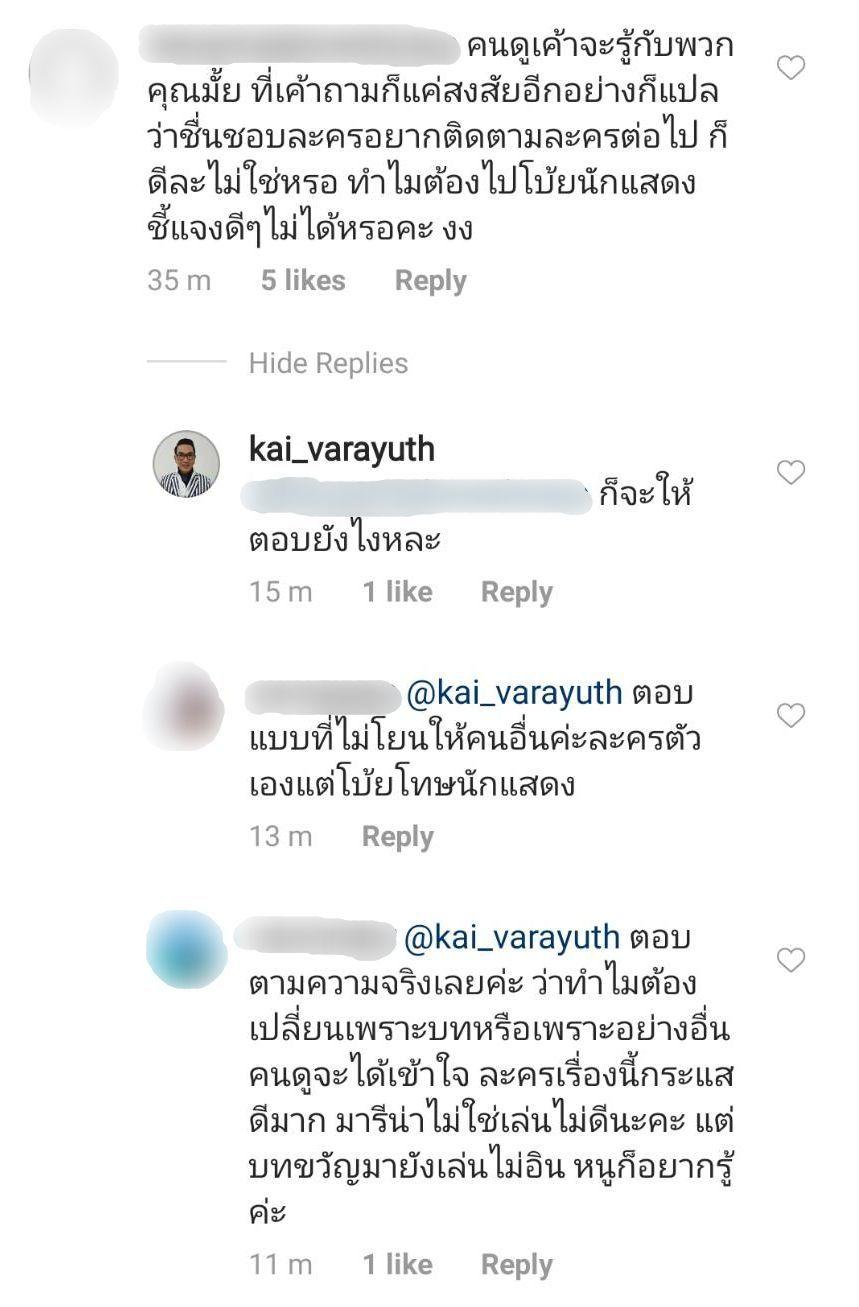The image size is (859, 1307).
Task: Reply to the 35 m comment
Action: click(430, 281)
